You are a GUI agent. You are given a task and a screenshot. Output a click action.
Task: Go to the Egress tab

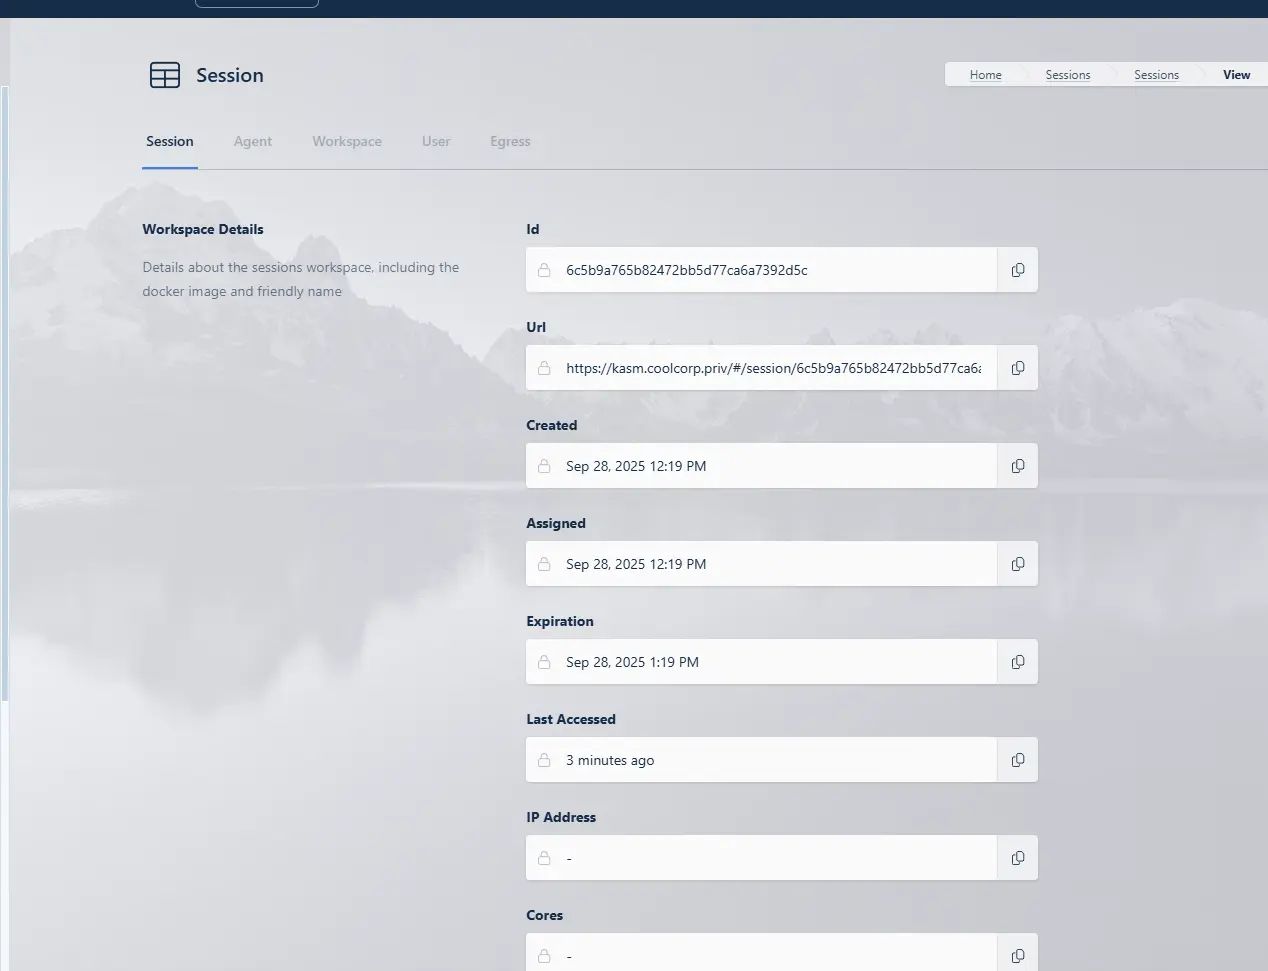(x=510, y=142)
